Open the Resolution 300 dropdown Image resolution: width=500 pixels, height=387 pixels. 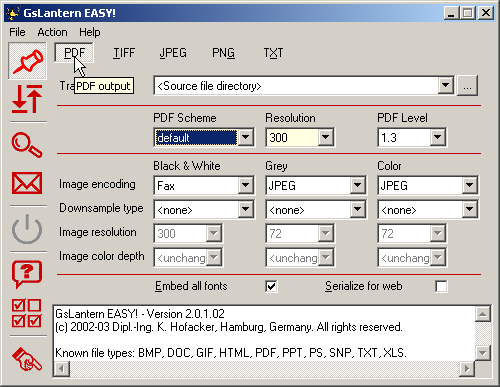pyautogui.click(x=325, y=137)
